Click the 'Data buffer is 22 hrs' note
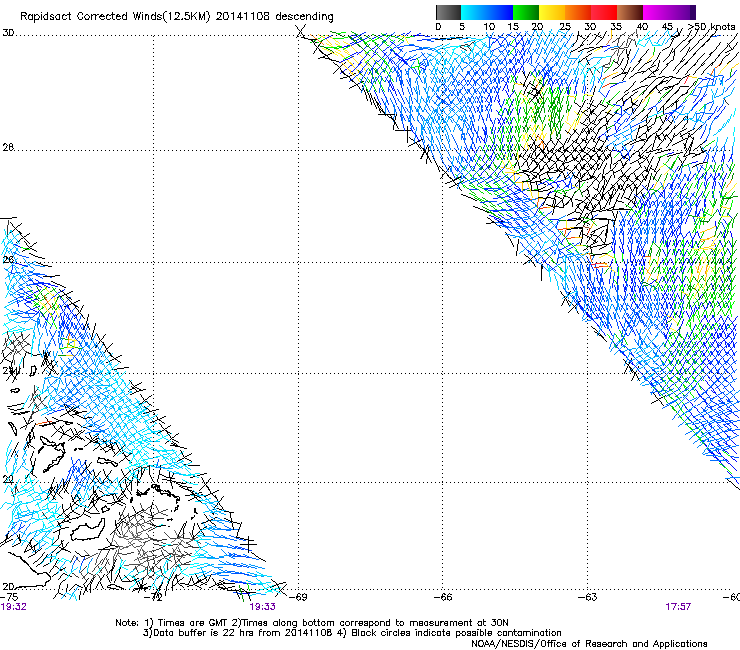 coord(352,633)
